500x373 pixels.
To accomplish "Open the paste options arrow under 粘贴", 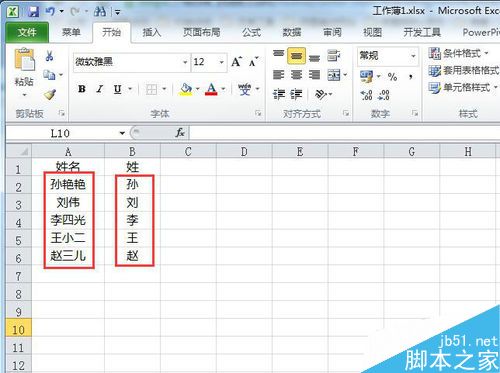I will tap(24, 95).
